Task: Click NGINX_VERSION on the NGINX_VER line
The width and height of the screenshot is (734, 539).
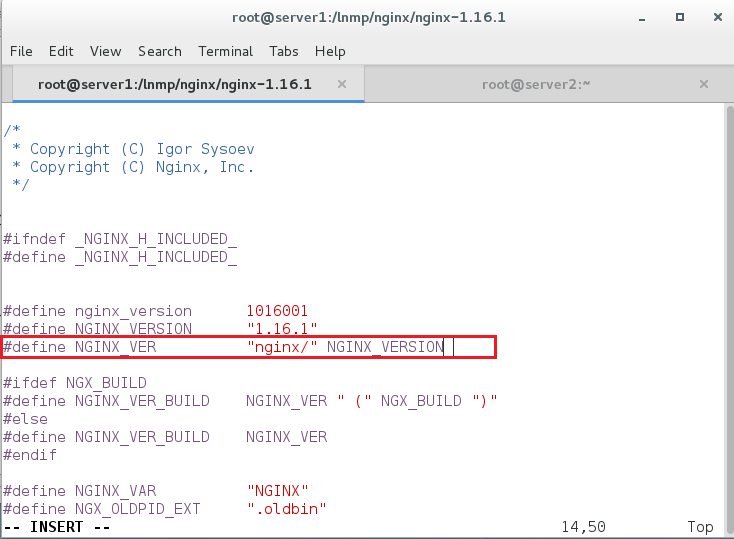Action: [x=385, y=347]
